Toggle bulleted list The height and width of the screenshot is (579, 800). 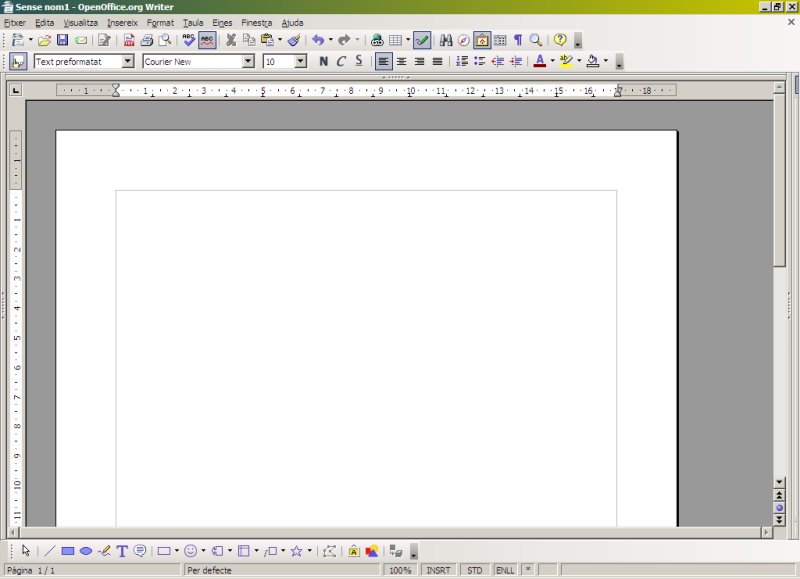480,62
